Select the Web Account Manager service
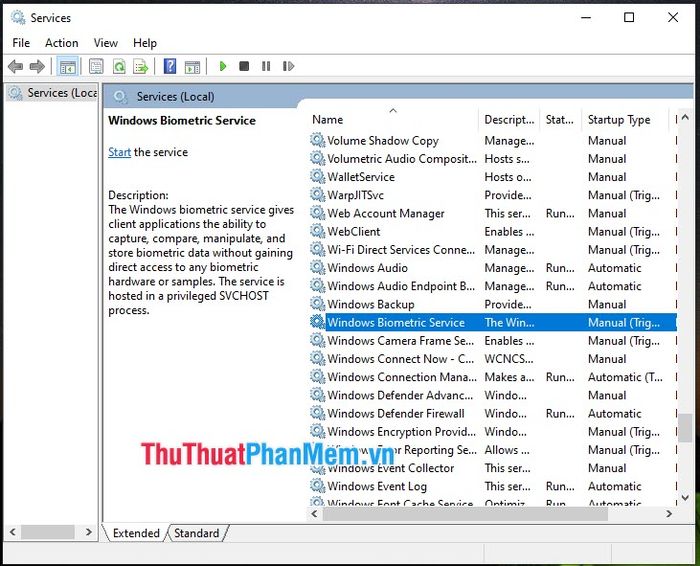700x566 pixels. coord(493,213)
